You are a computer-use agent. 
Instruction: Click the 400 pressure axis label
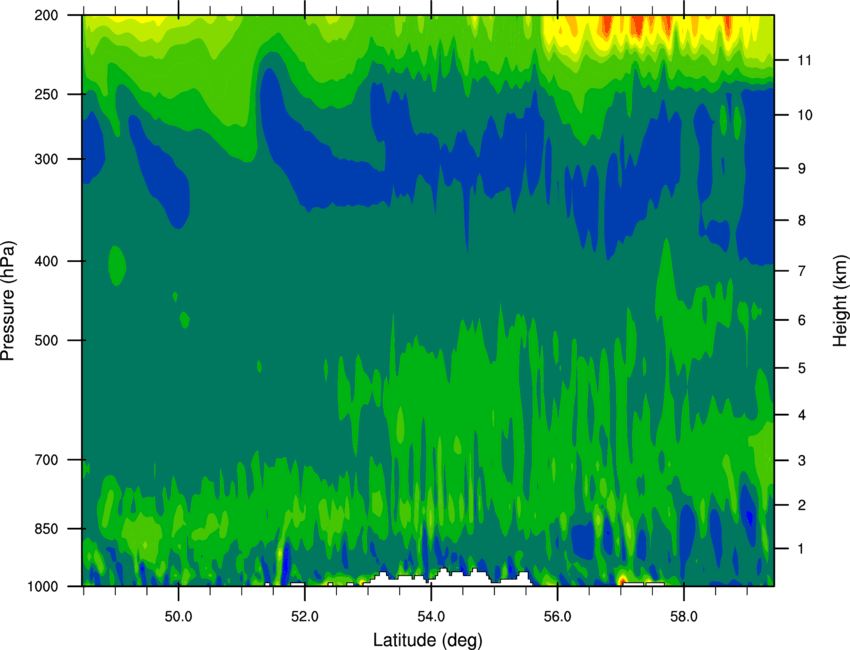pyautogui.click(x=47, y=261)
